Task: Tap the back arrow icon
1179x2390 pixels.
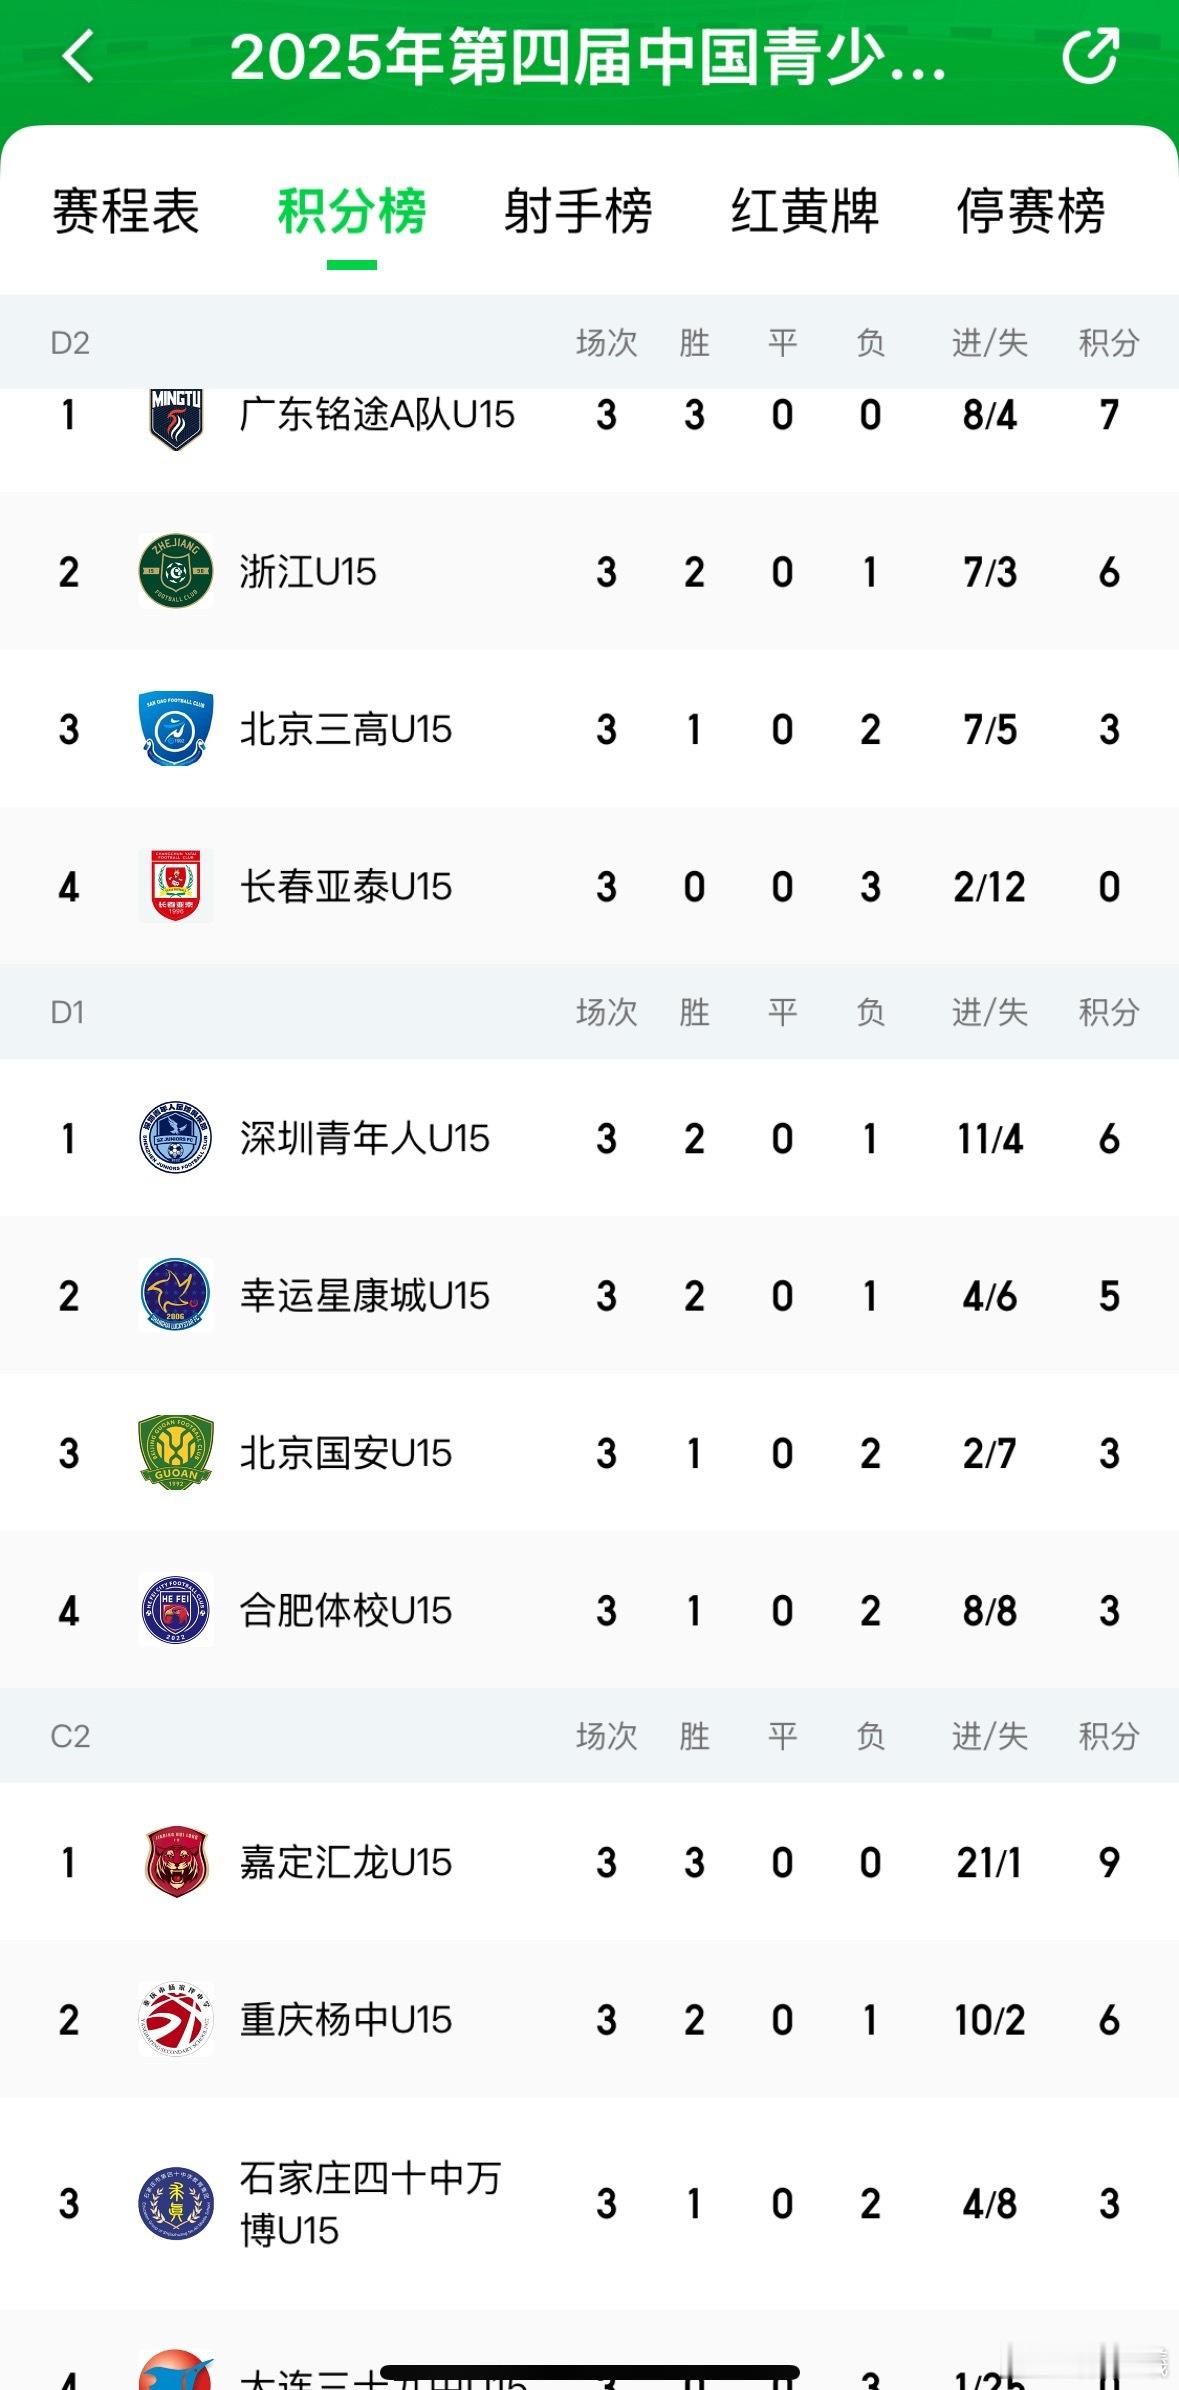Action: (78, 56)
